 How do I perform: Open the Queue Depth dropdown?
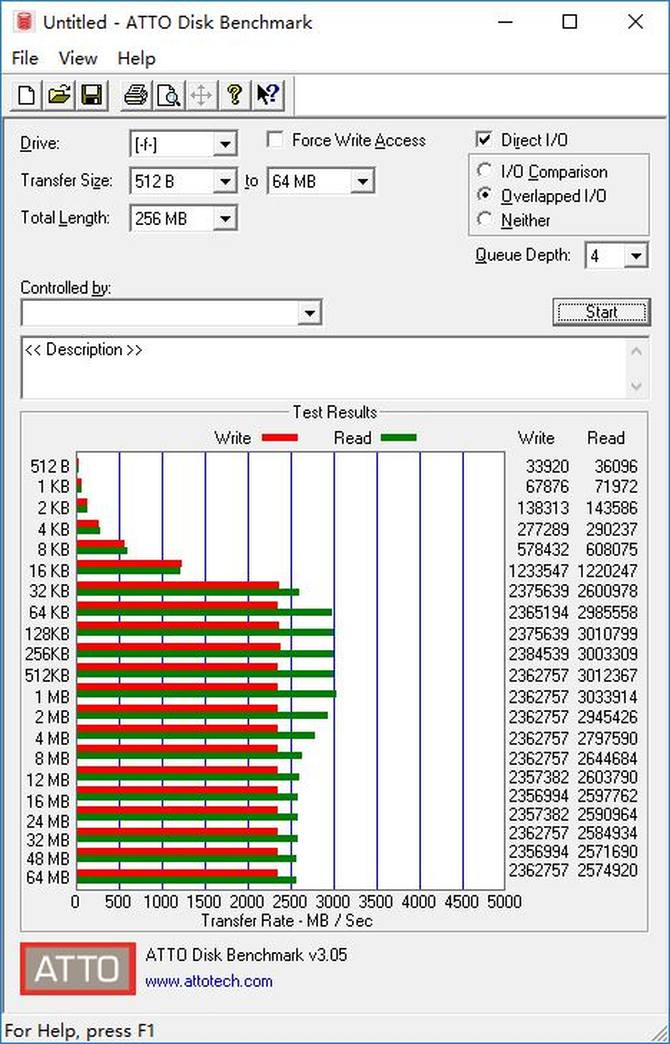click(636, 256)
